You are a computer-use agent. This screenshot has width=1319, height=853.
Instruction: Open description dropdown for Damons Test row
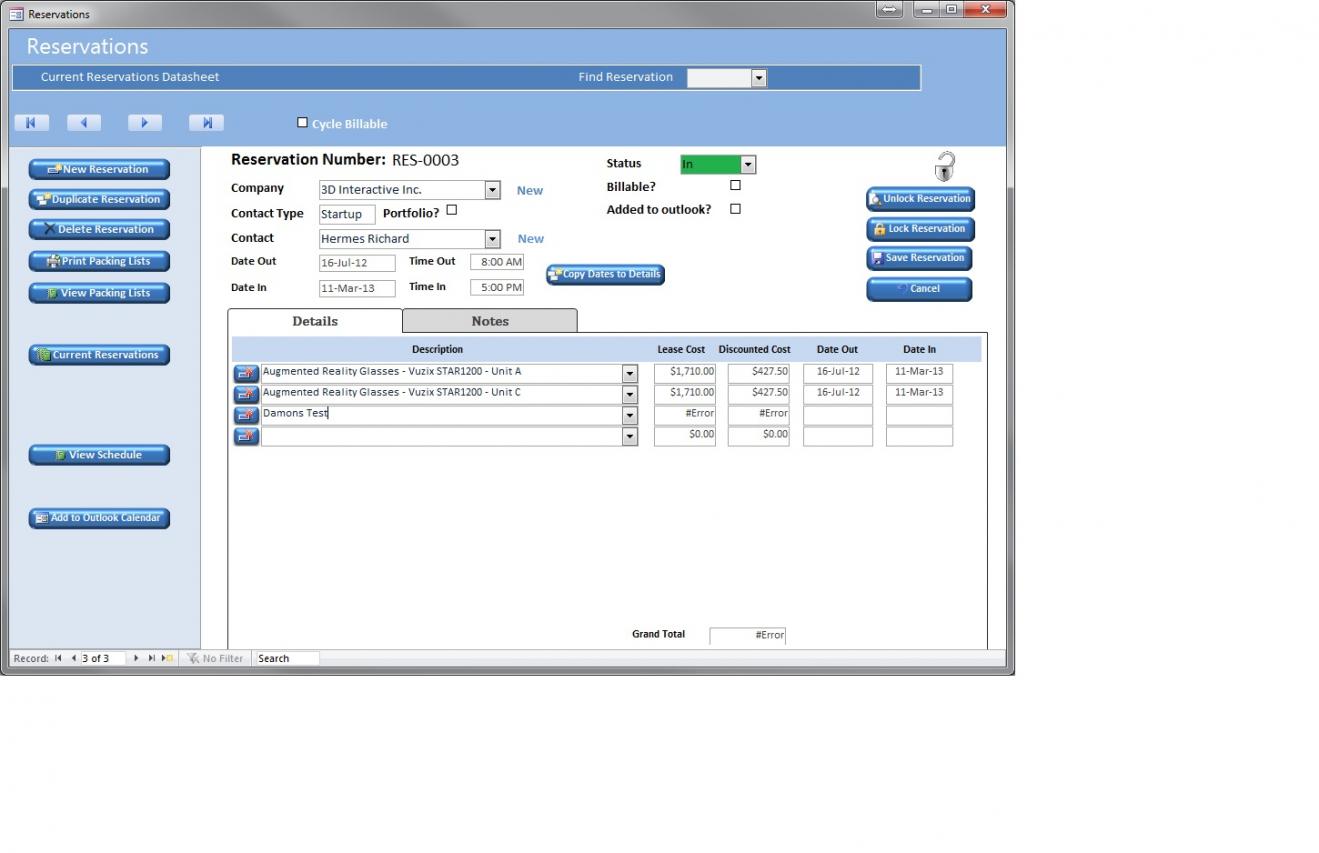click(630, 415)
